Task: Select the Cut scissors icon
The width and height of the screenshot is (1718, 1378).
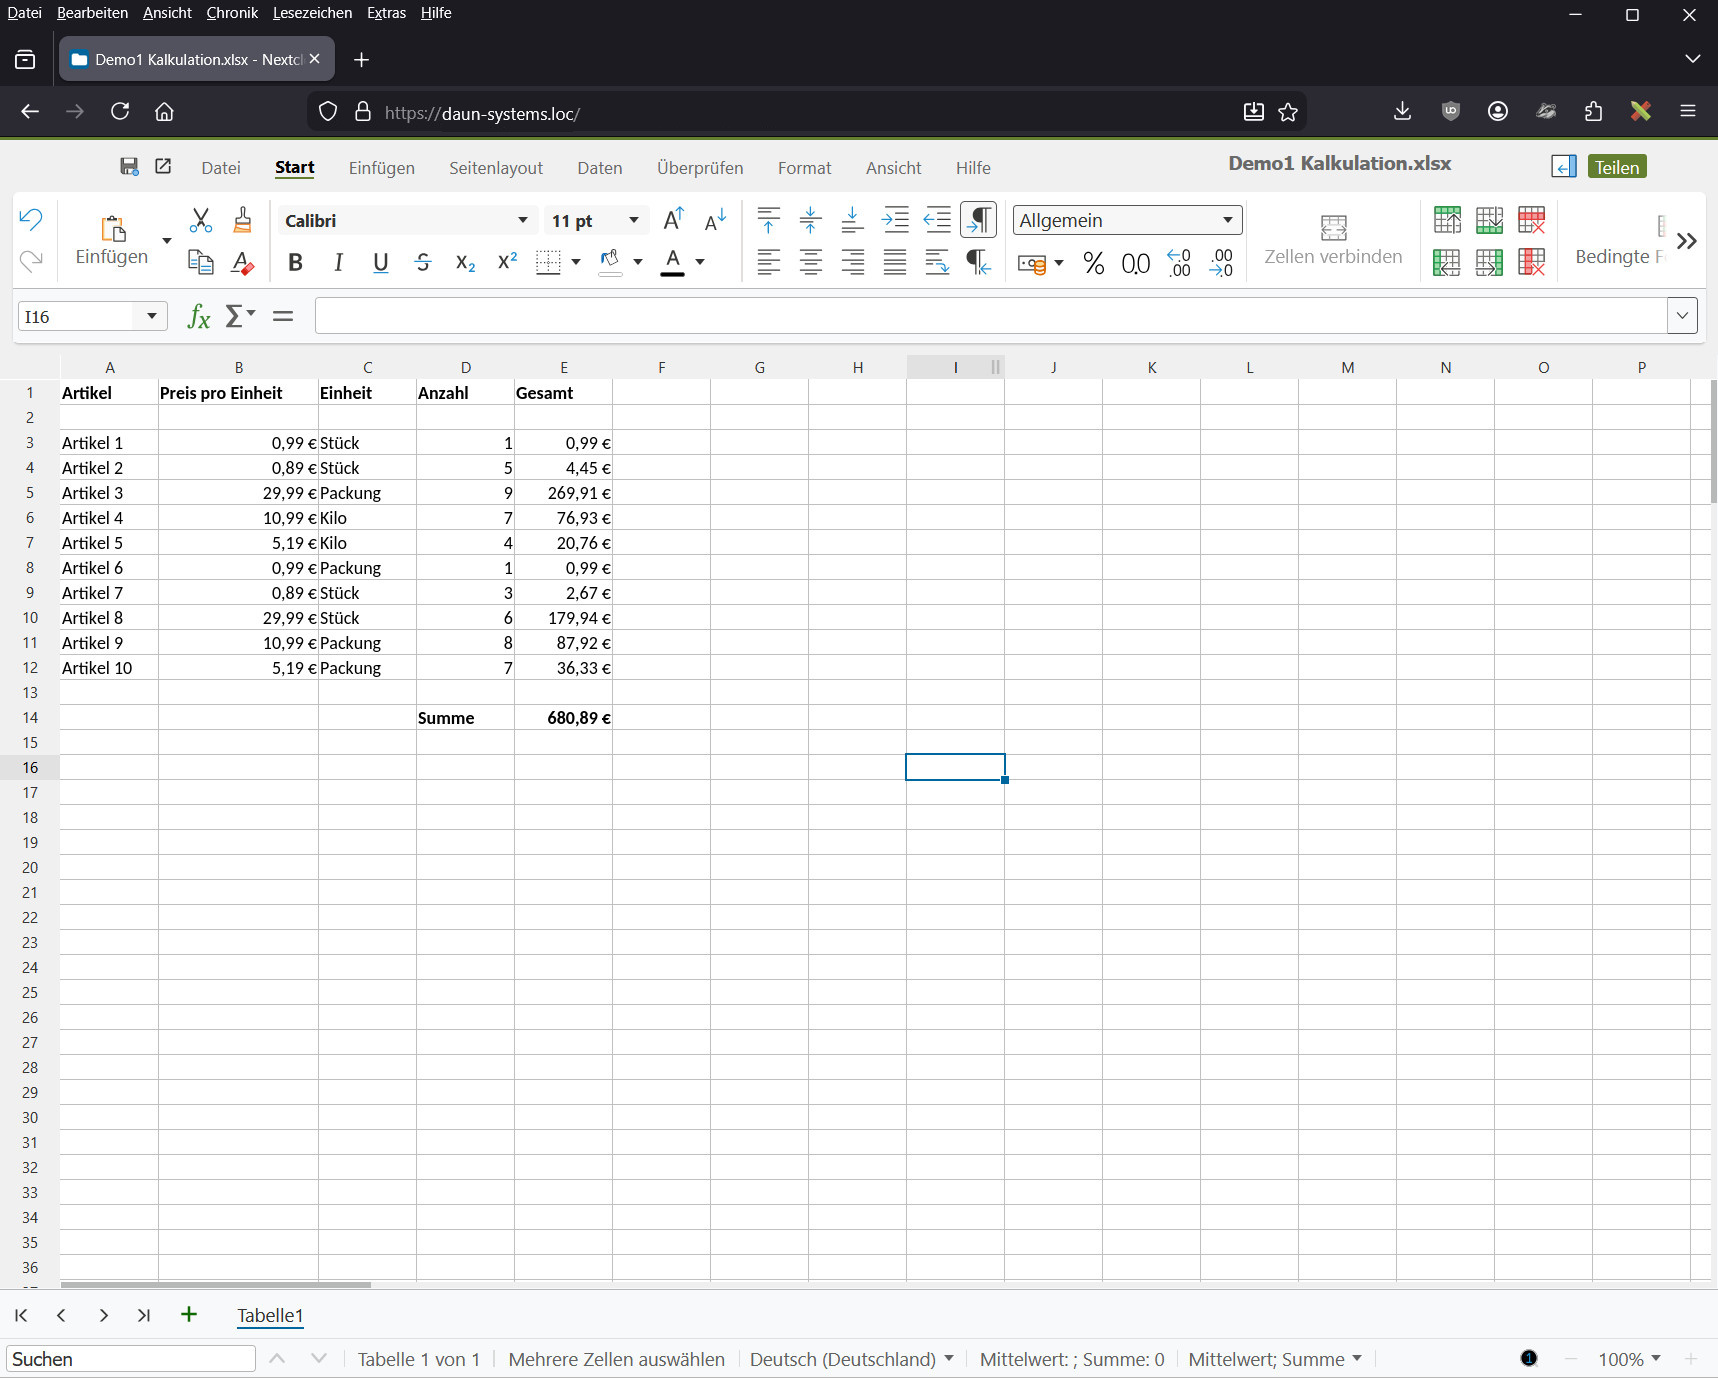Action: (201, 220)
